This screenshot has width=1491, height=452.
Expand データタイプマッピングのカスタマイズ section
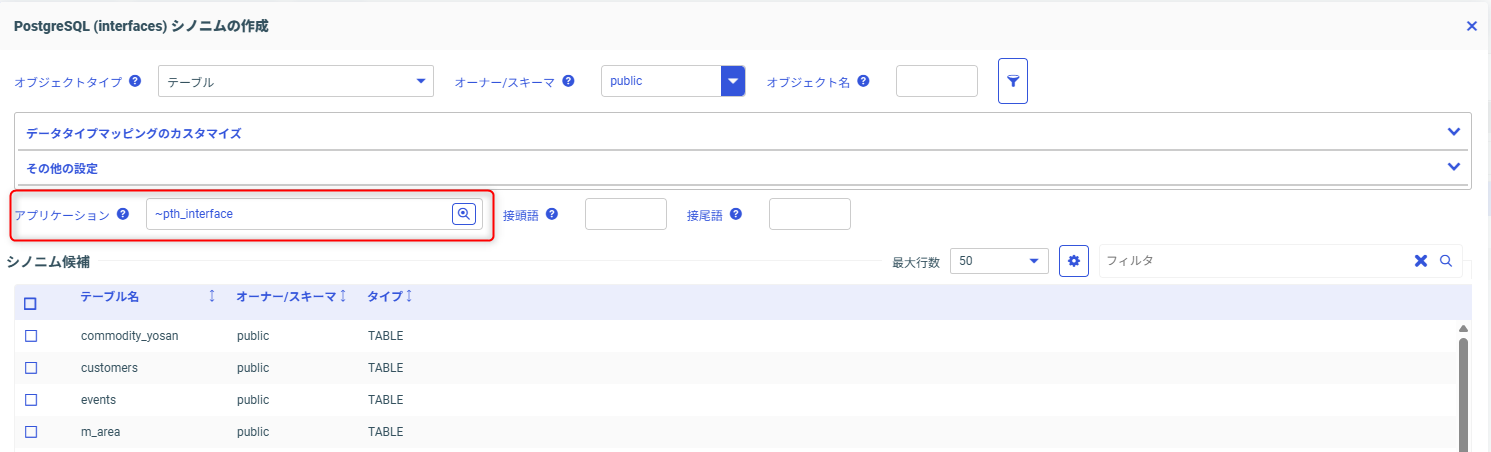point(744,132)
